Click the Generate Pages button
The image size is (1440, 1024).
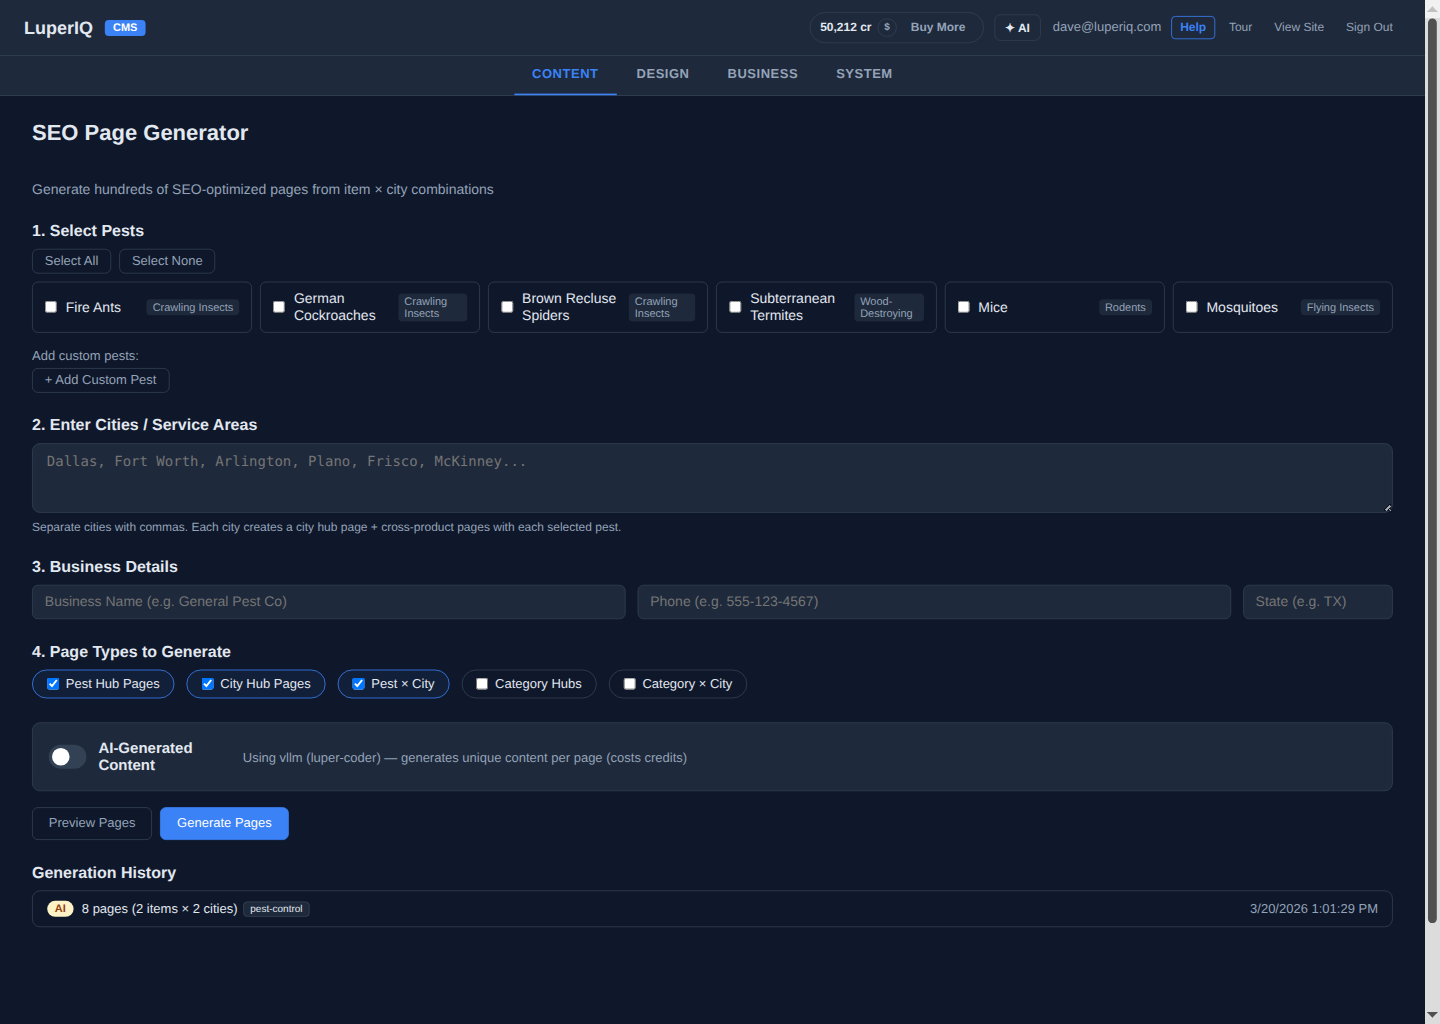(223, 823)
